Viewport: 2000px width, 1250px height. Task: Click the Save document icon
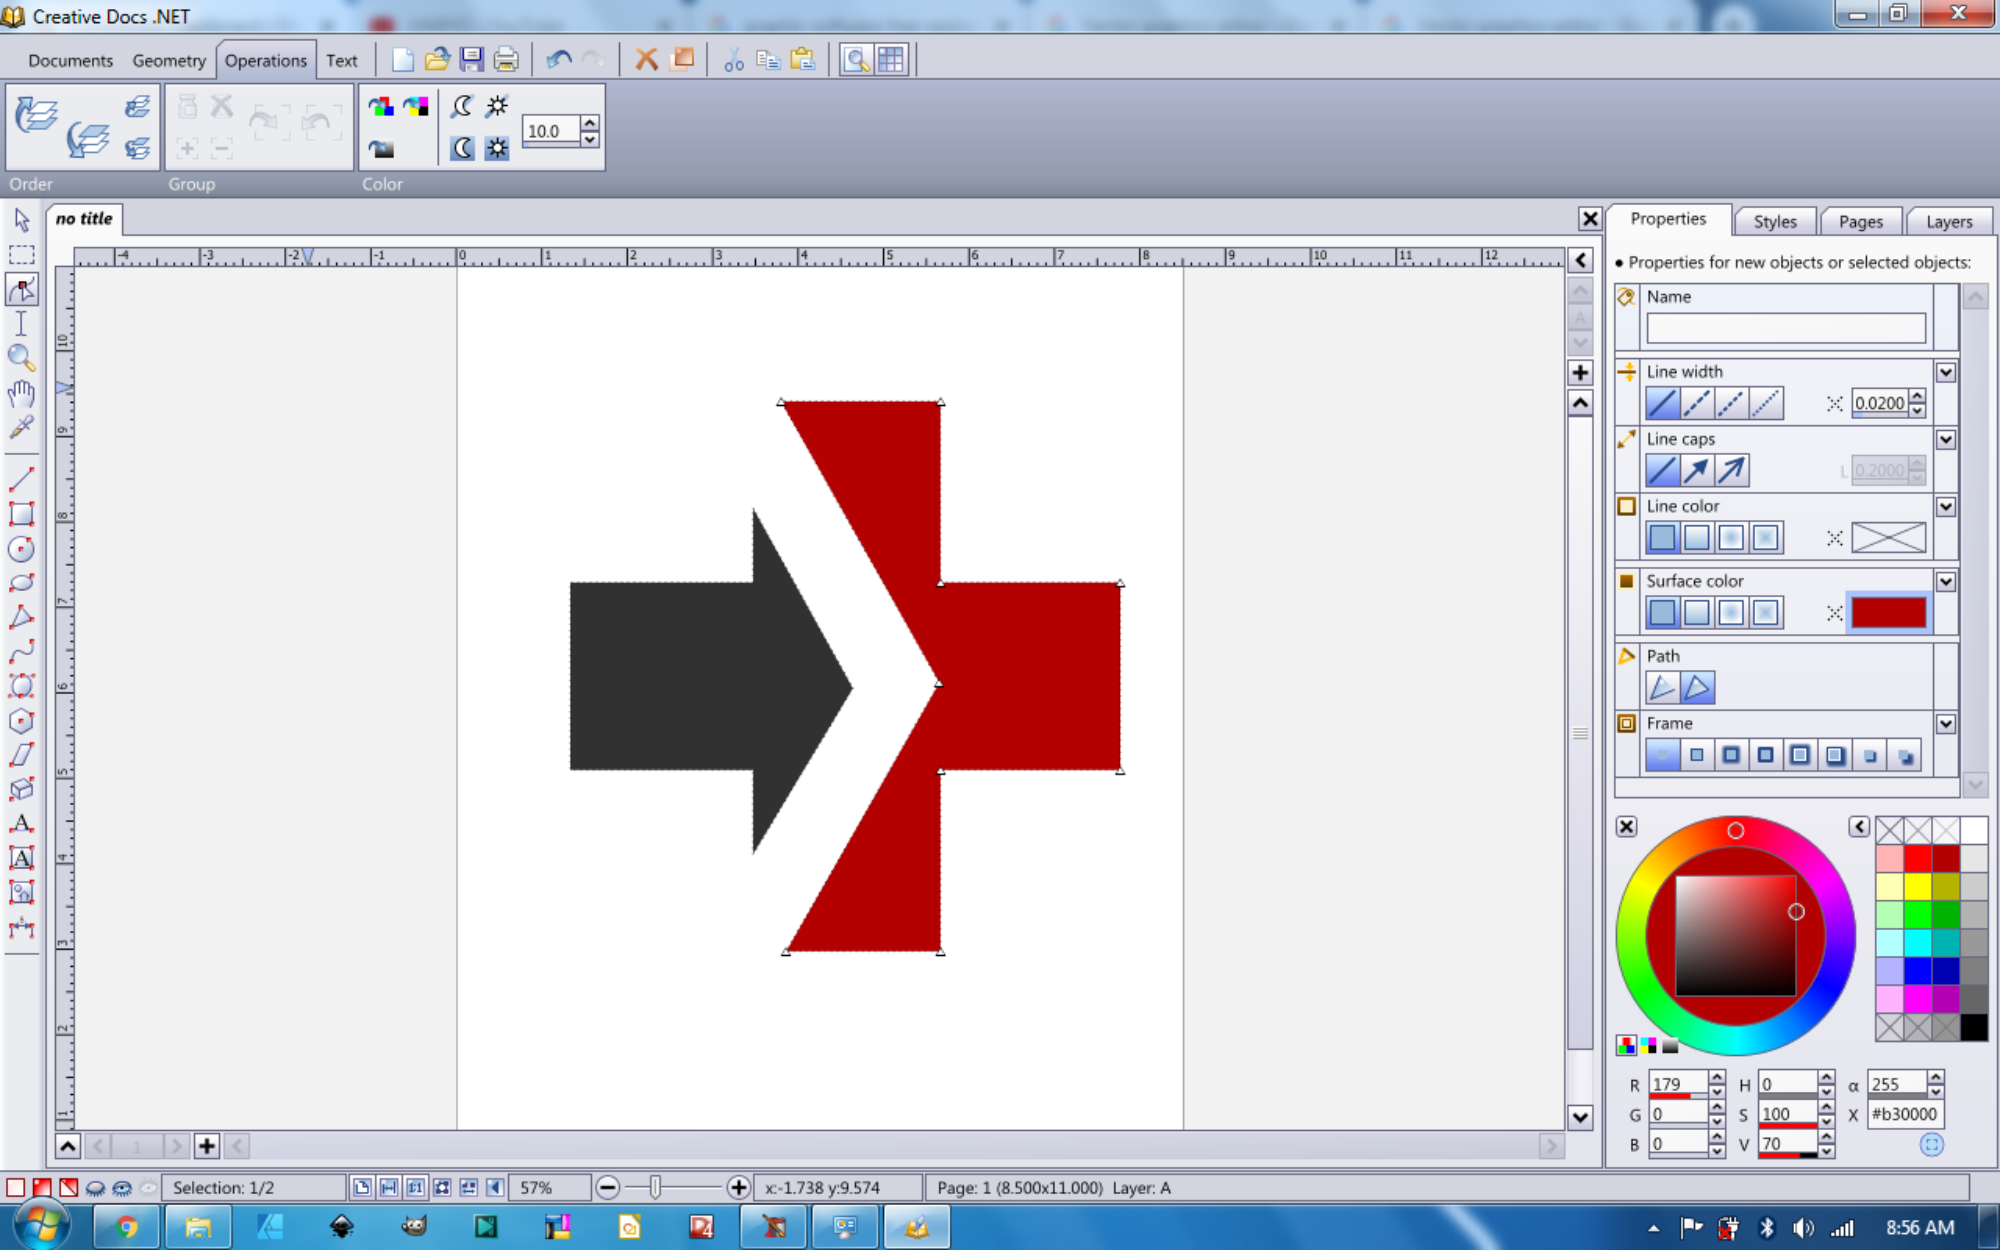click(x=471, y=60)
